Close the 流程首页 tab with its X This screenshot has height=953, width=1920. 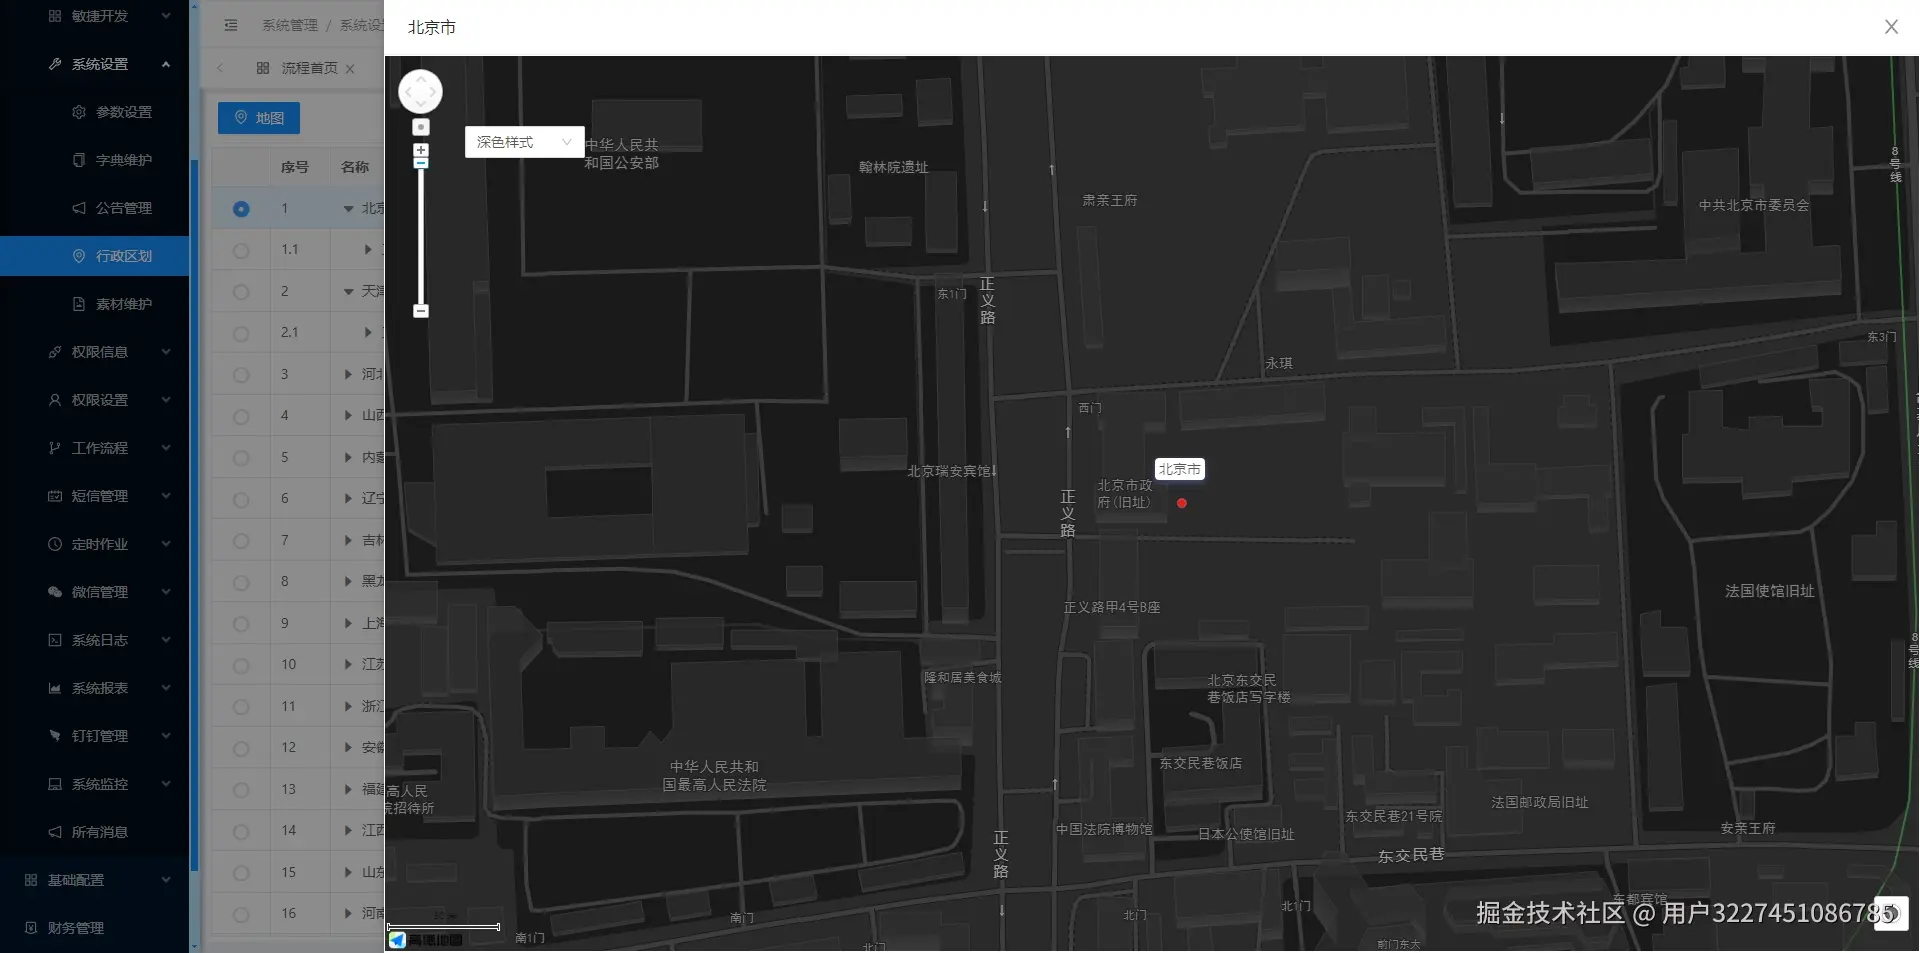point(350,69)
